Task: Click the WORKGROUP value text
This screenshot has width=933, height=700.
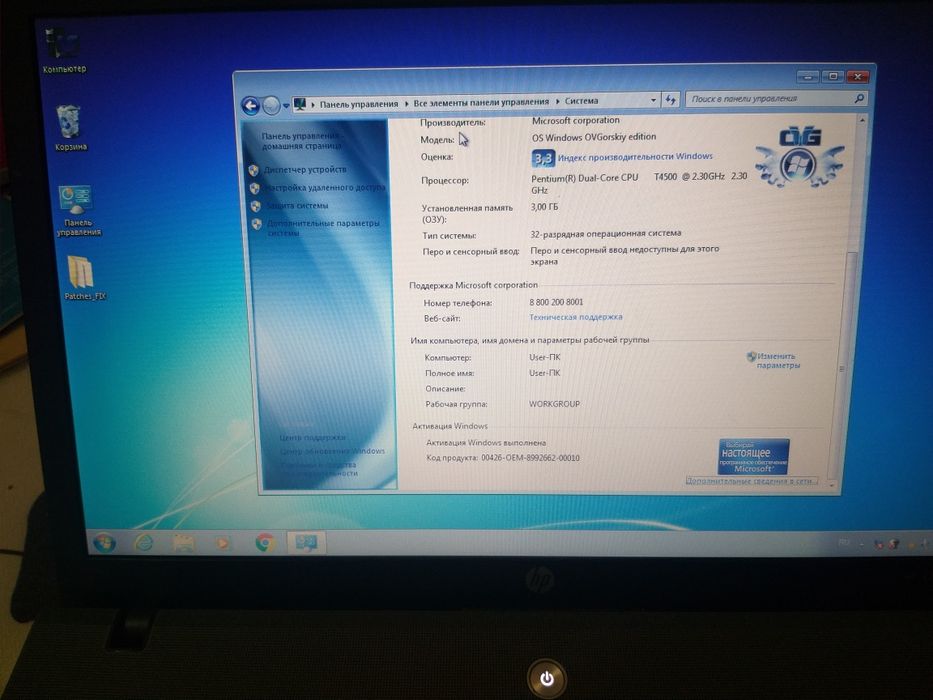Action: click(x=554, y=404)
